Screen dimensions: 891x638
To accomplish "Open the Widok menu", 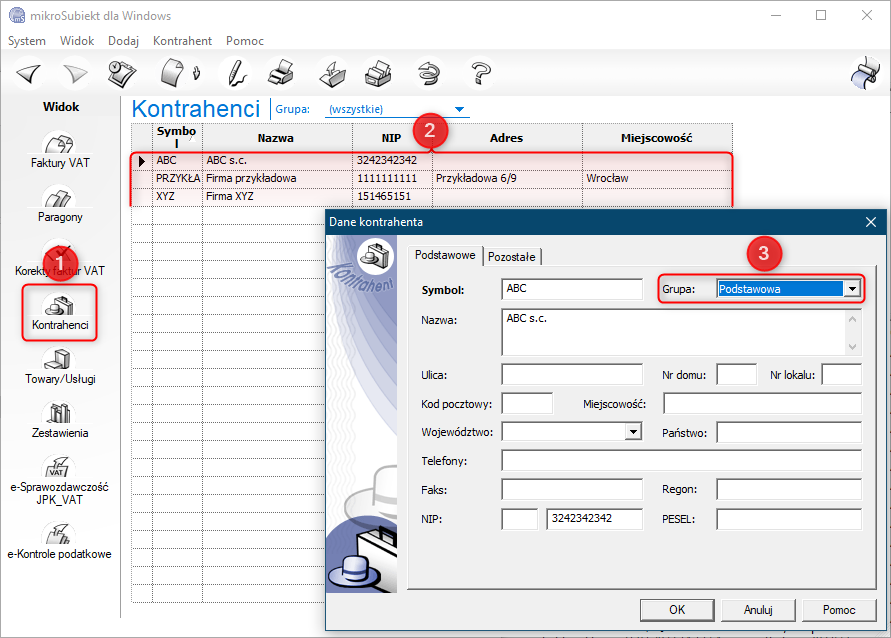I will (77, 41).
